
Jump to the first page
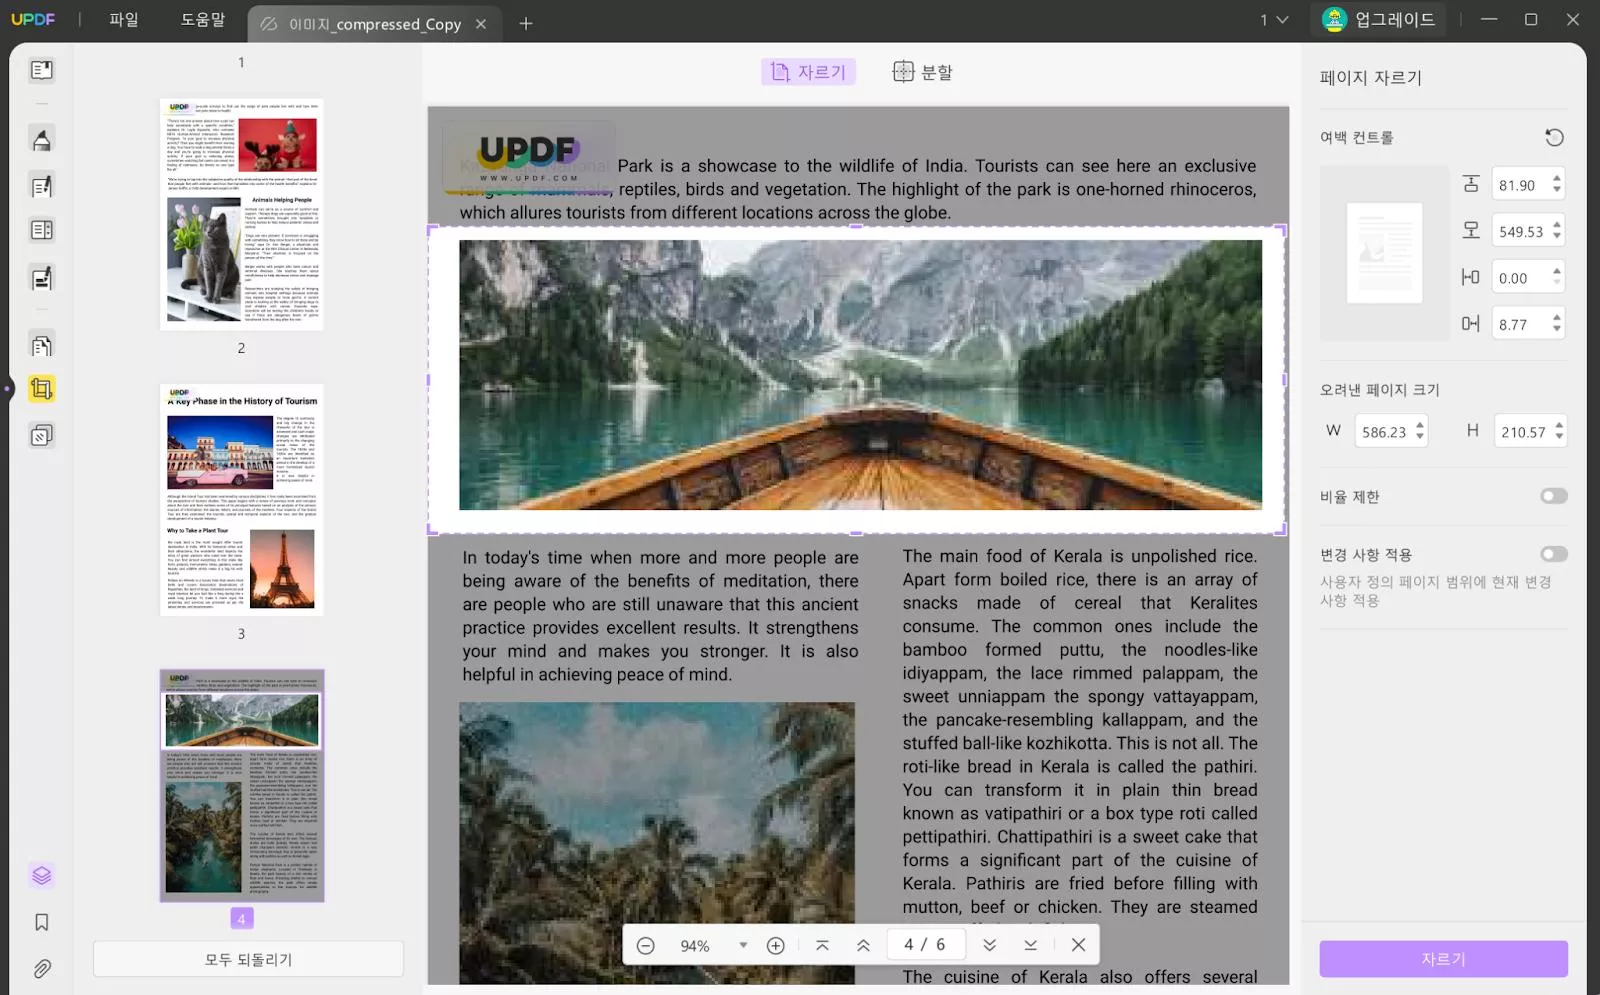[822, 945]
